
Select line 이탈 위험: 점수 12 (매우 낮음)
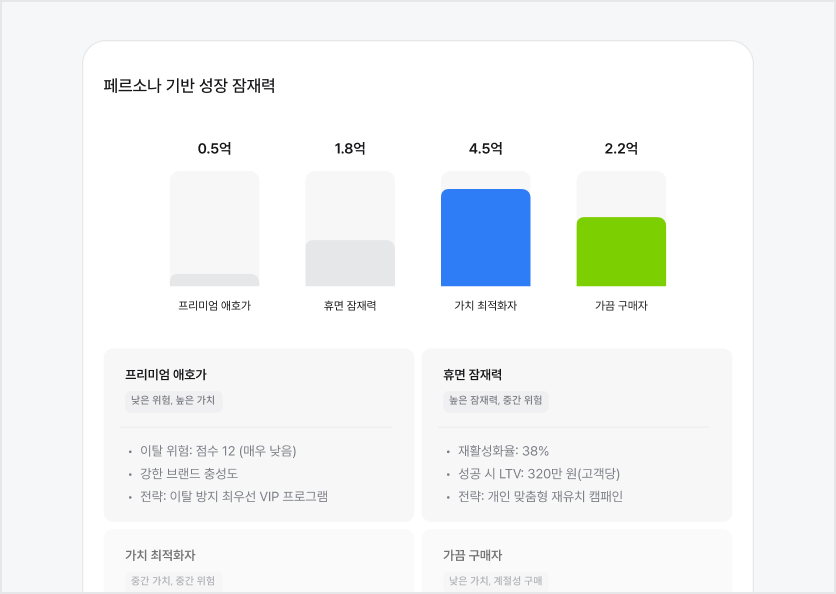218,451
